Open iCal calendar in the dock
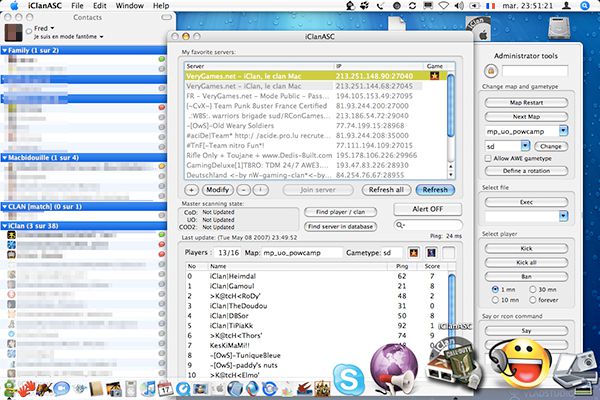Image resolution: width=600 pixels, height=400 pixels. tap(165, 389)
